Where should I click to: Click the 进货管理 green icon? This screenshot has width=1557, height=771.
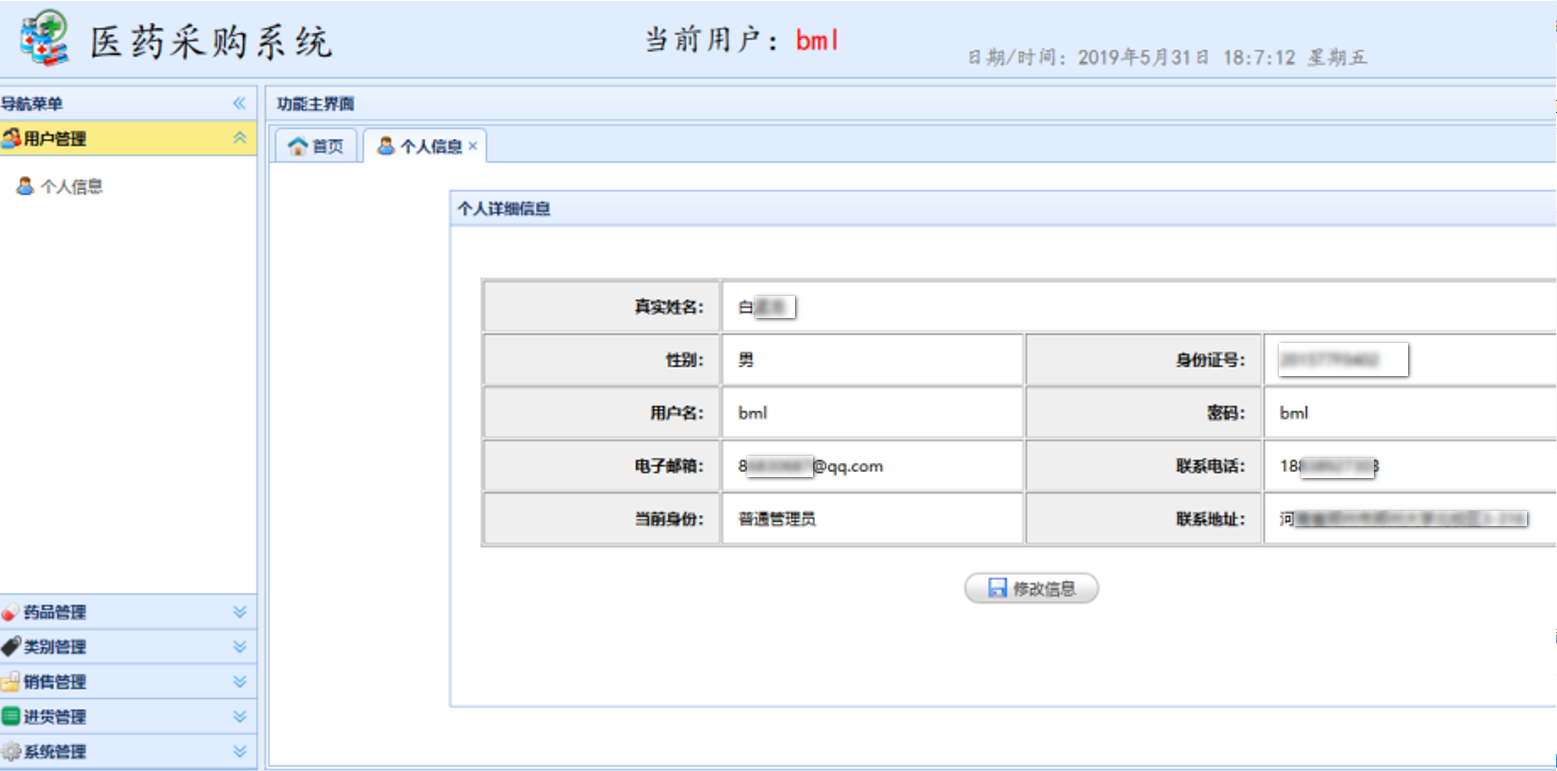click(11, 717)
